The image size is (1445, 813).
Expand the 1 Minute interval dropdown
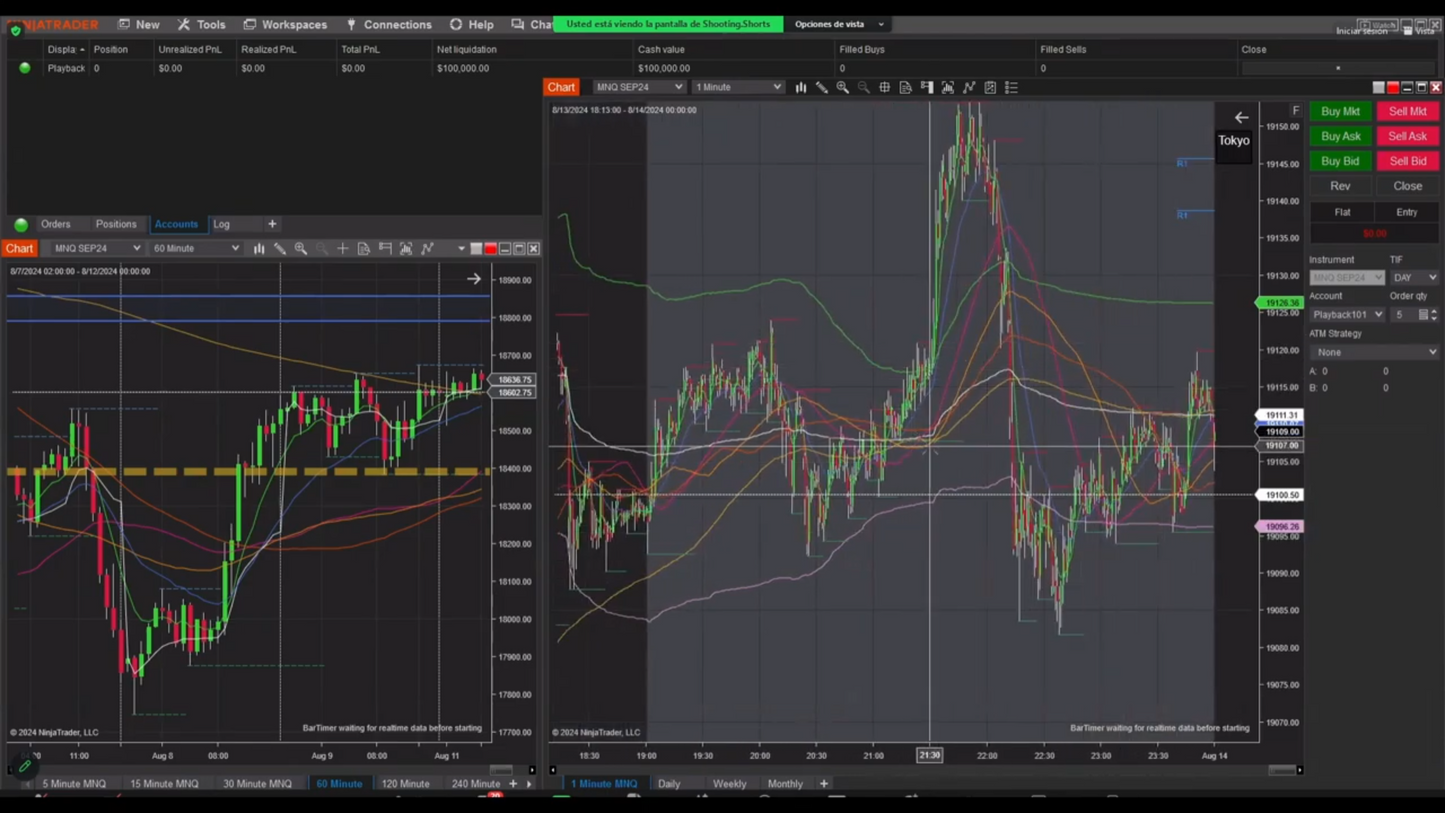pos(738,88)
